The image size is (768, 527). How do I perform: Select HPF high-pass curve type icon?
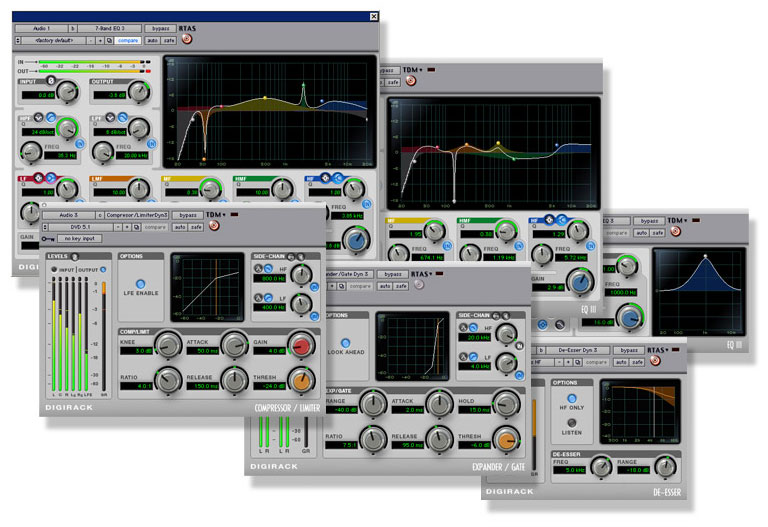coord(50,117)
